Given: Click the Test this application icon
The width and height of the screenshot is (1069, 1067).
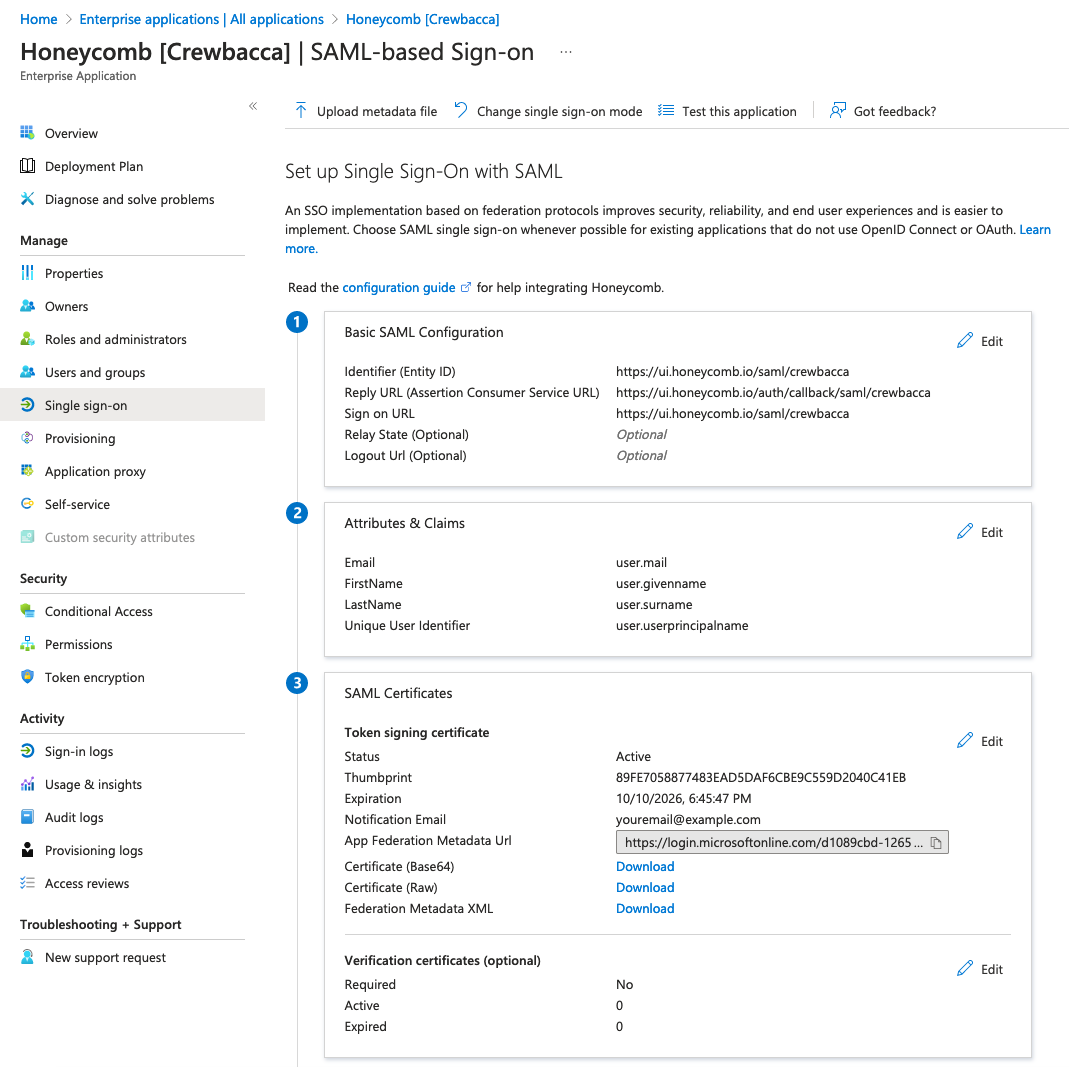Looking at the screenshot, I should pos(666,110).
